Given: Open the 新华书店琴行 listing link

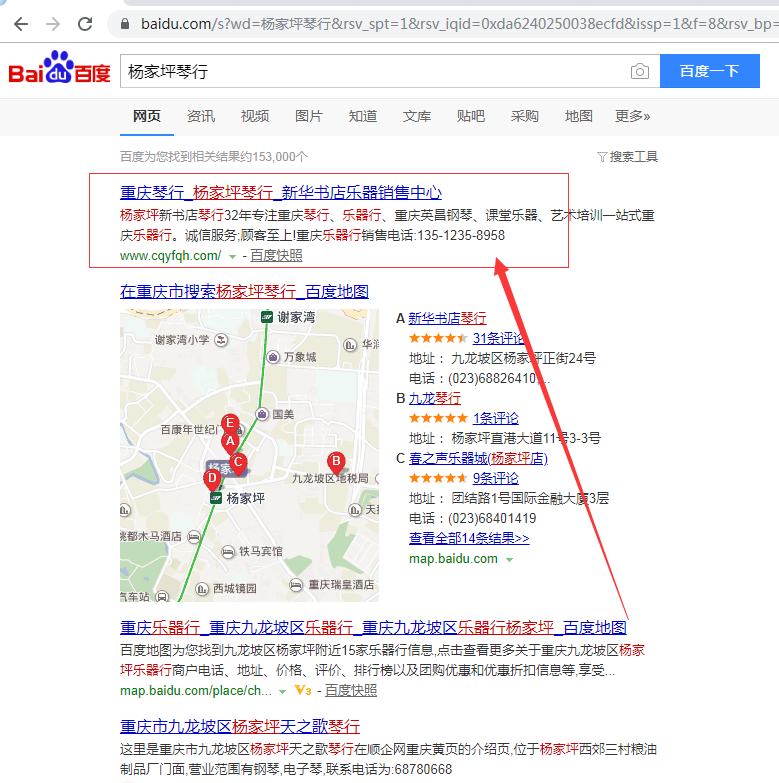Looking at the screenshot, I should click(447, 318).
